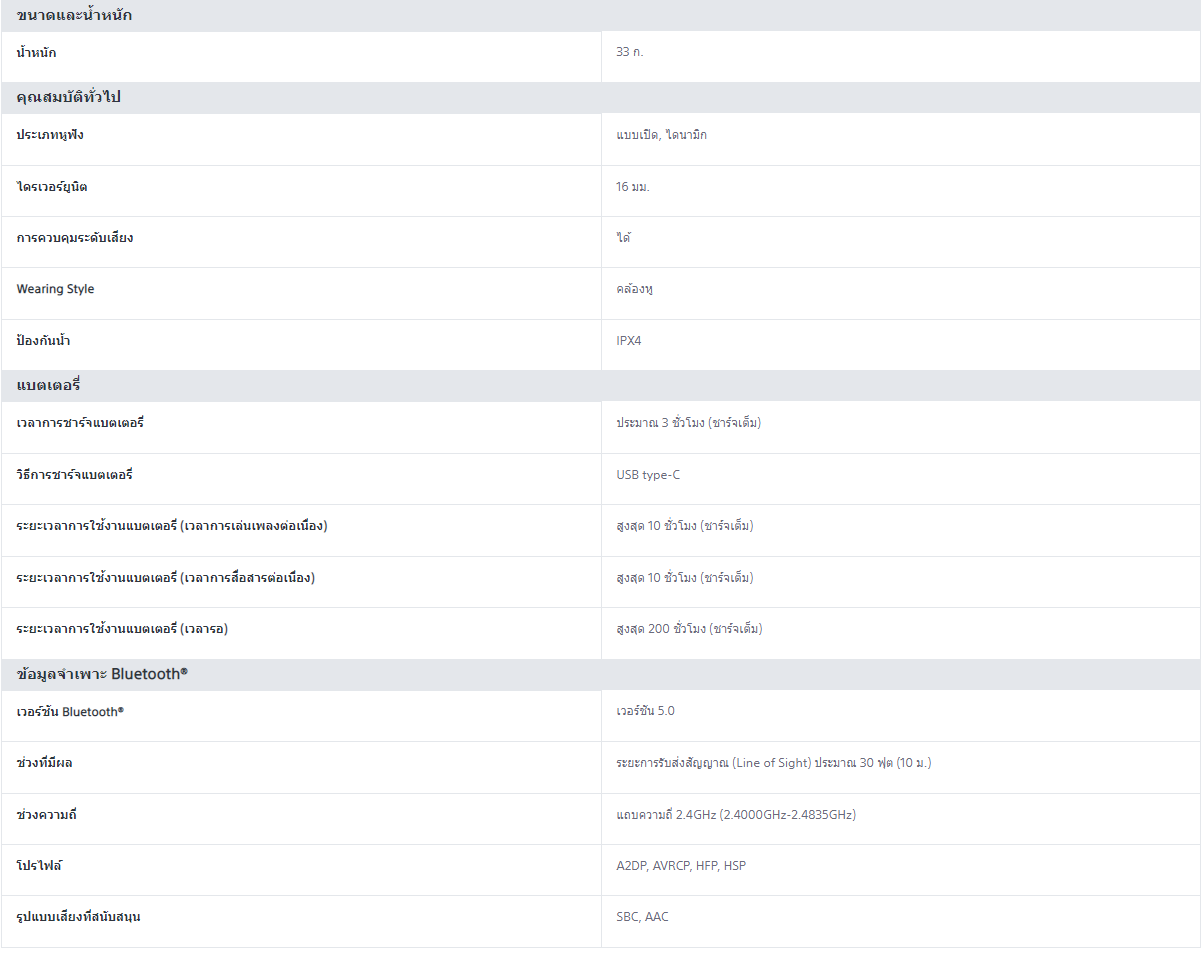Click the 16 มม. driver unit value
Viewport: 1203px width, 961px height.
[x=632, y=186]
